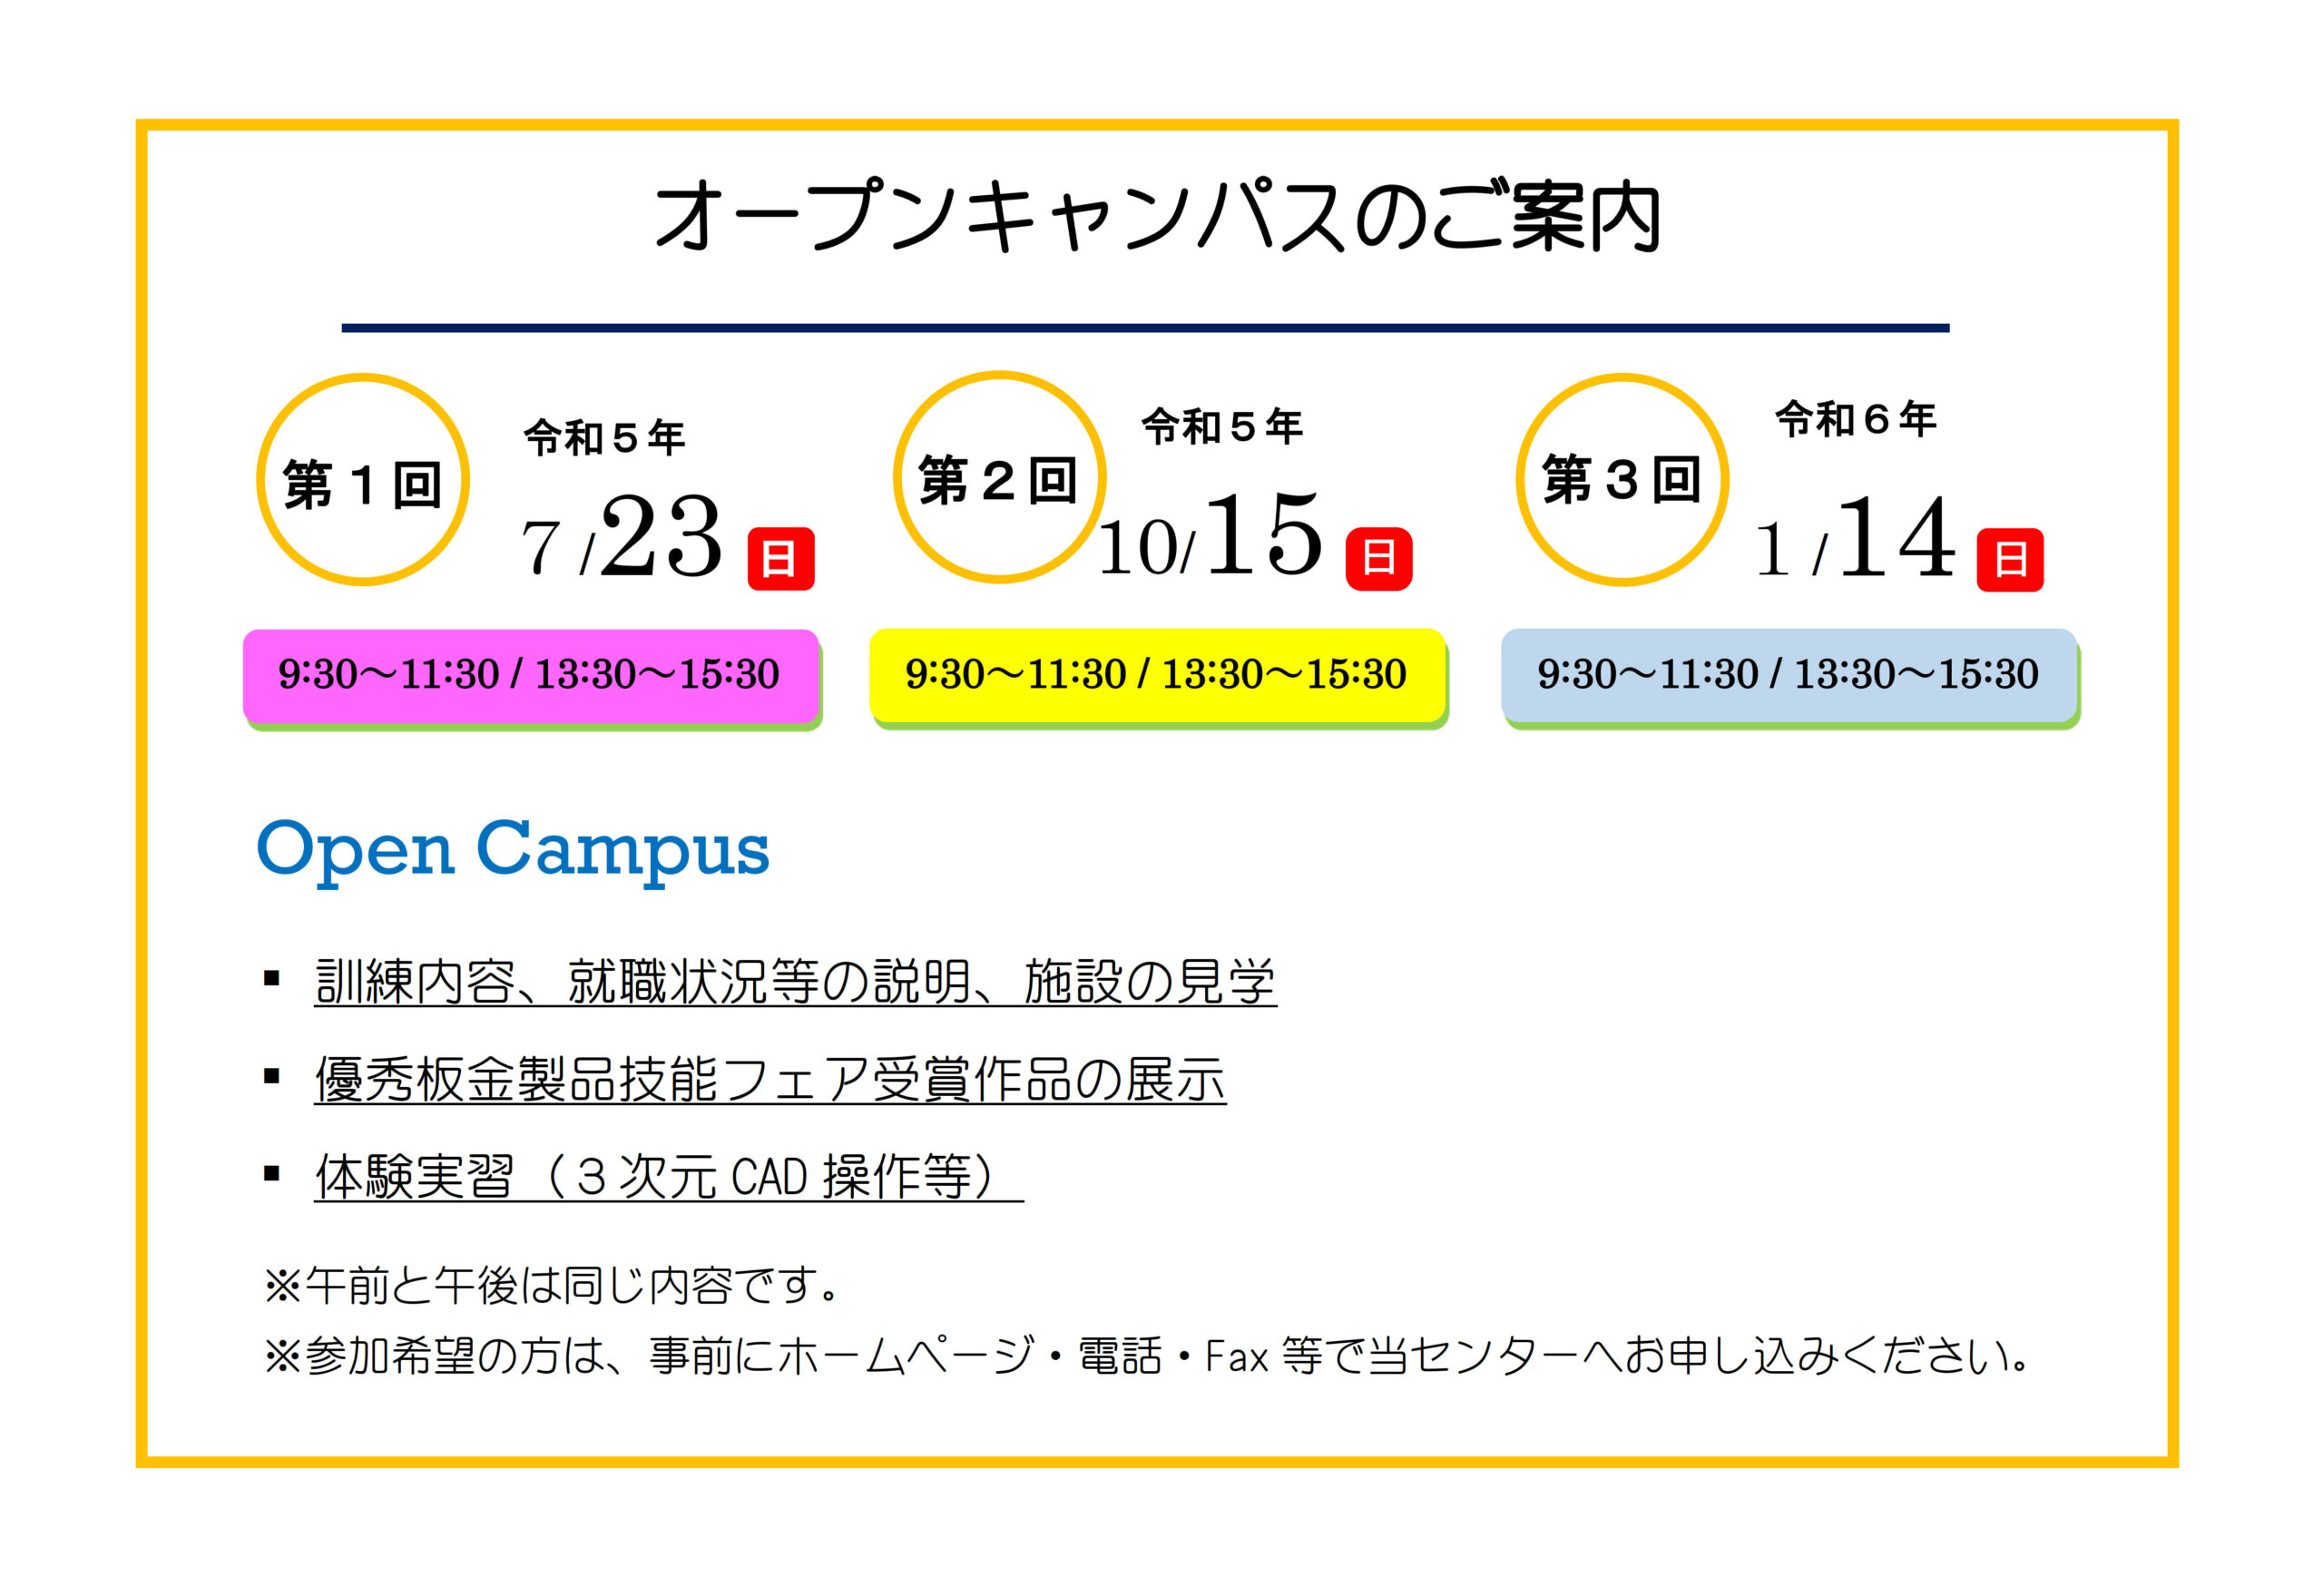The width and height of the screenshot is (2323, 1596).
Task: Click the red 日 badge beside 7/23
Action: (x=781, y=559)
